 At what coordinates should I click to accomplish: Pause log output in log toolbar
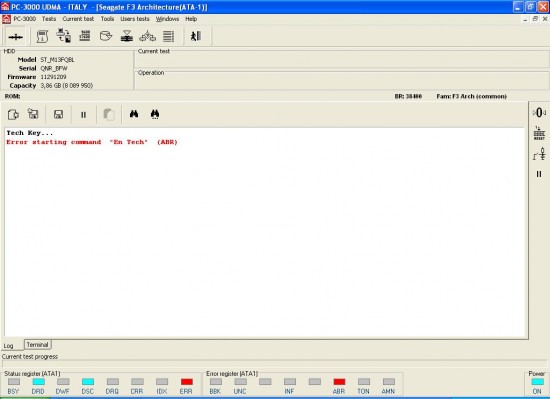click(x=83, y=115)
